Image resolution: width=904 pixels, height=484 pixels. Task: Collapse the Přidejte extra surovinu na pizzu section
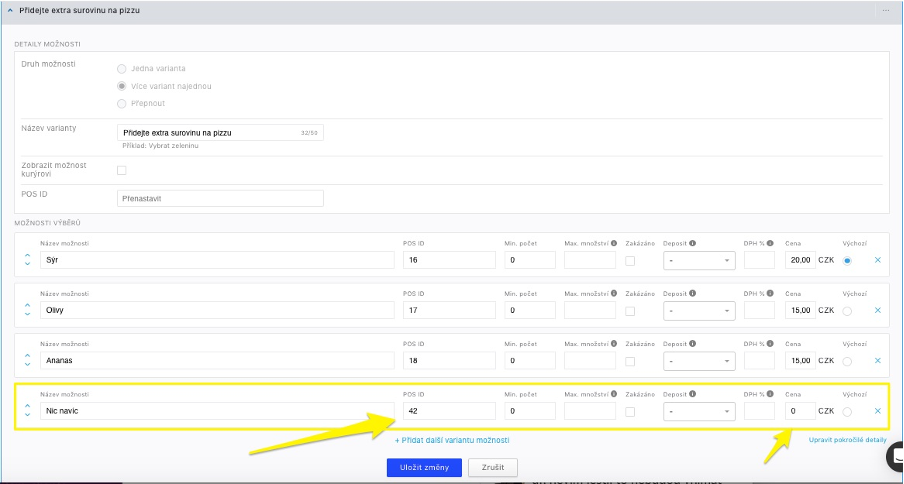click(10, 10)
